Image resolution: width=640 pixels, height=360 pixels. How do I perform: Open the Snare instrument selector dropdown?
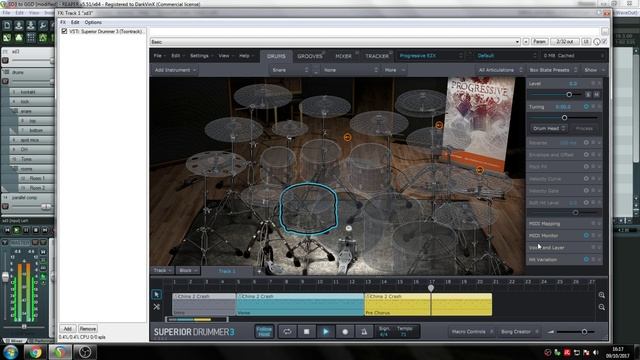[290, 70]
